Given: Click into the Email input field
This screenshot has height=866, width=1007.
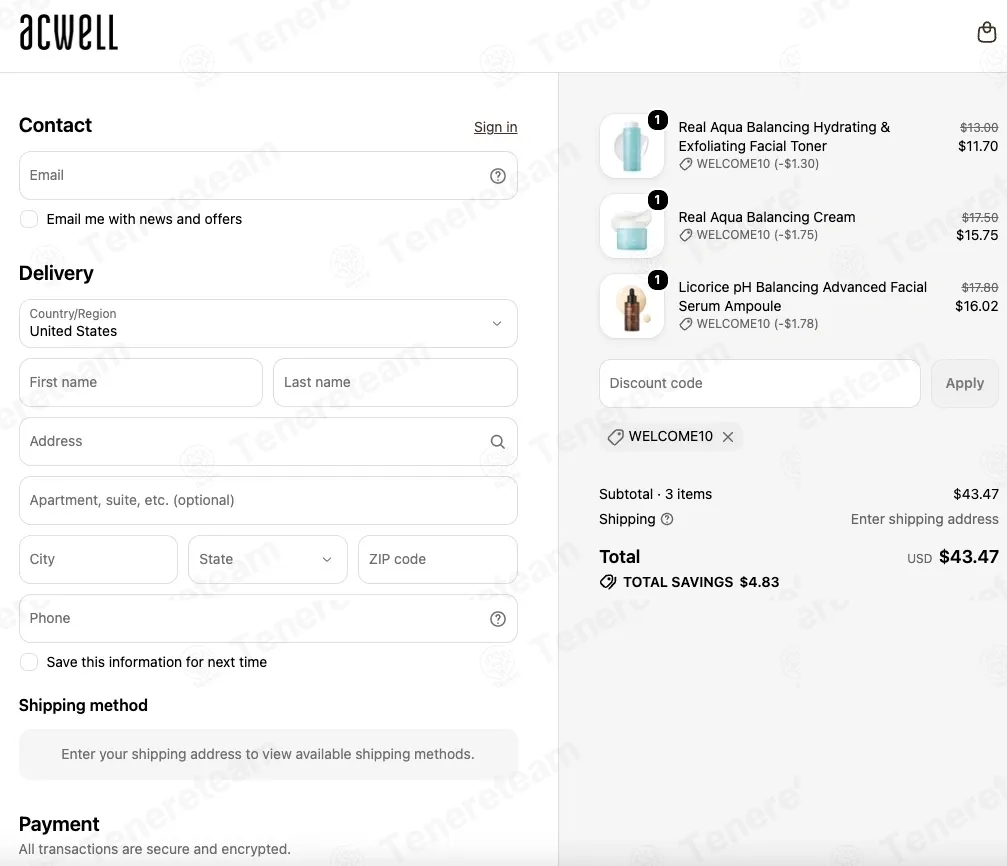Looking at the screenshot, I should coord(268,175).
